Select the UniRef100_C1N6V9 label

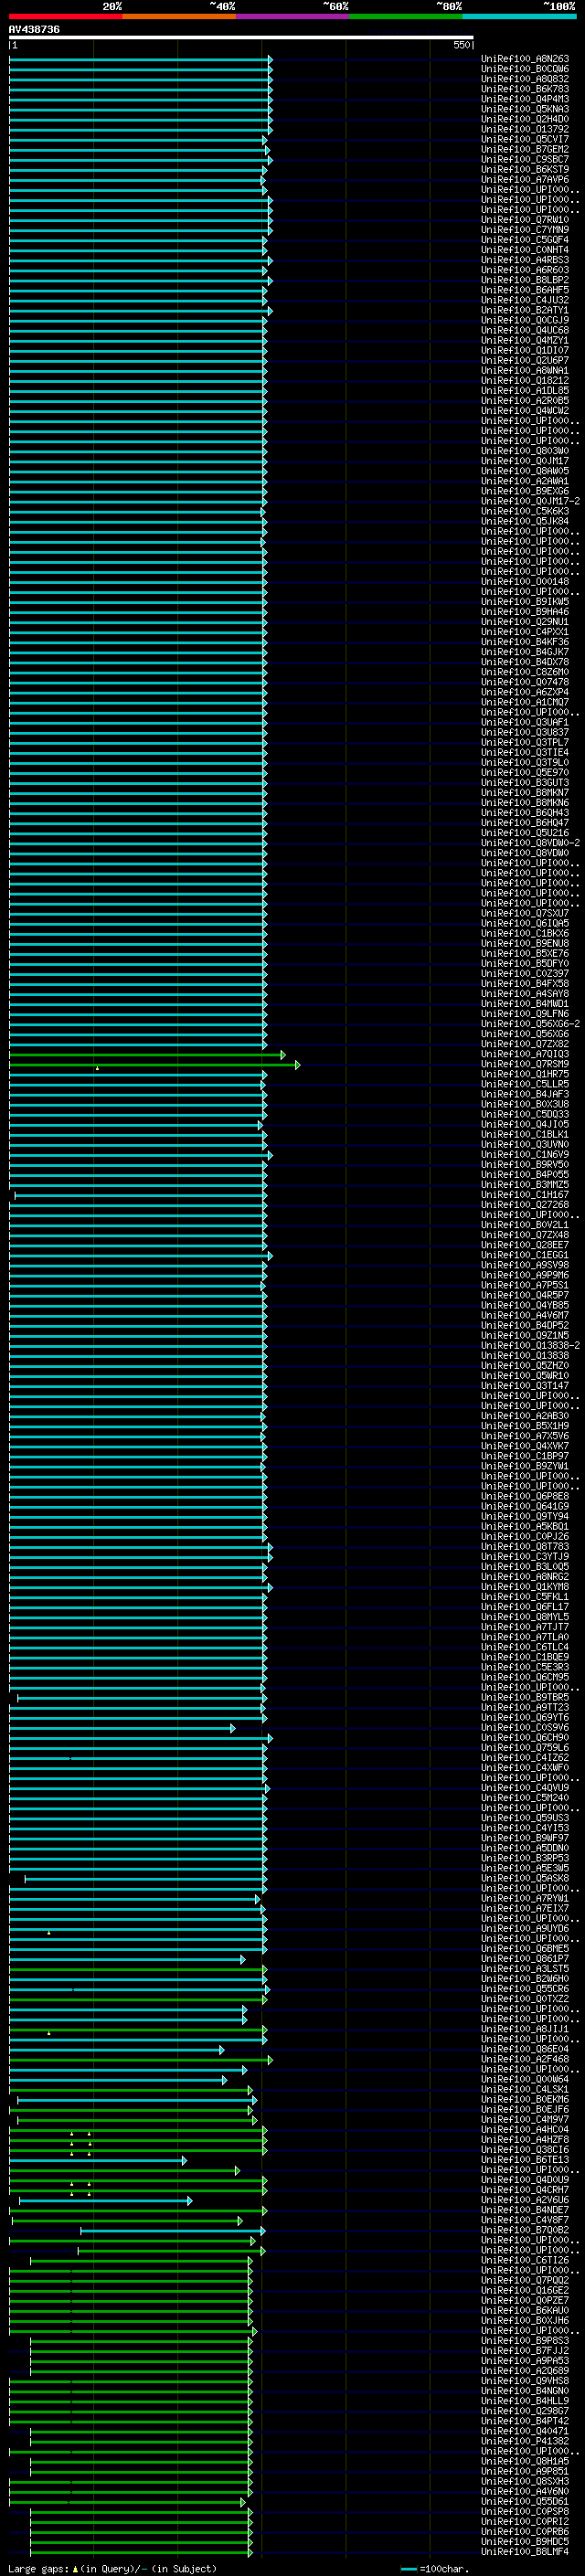point(525,1155)
